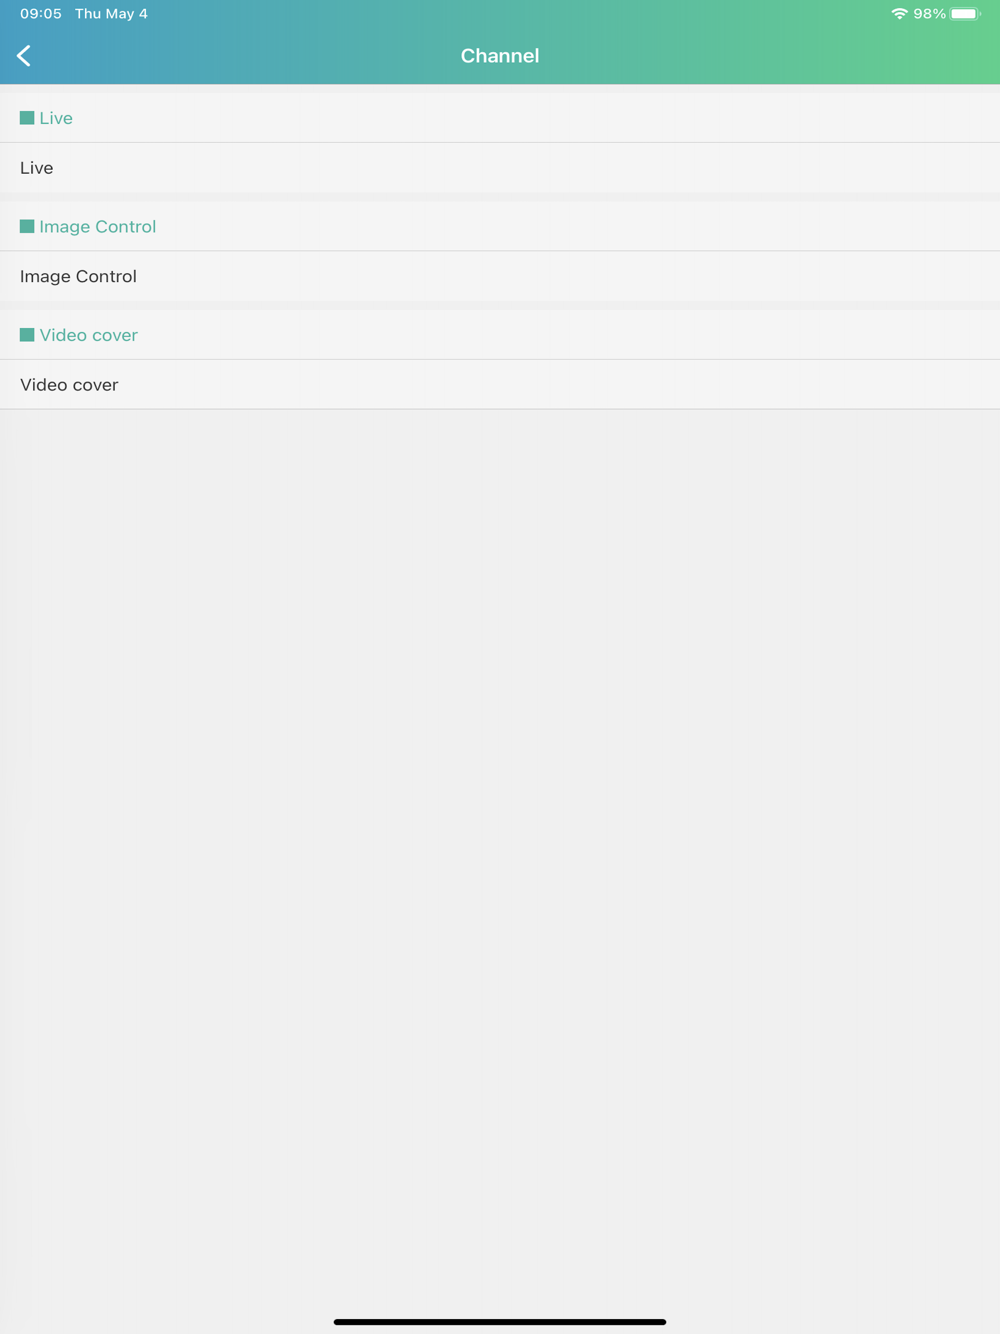Select the green Video cover section header label
Viewport: 1000px width, 1334px height.
[89, 335]
